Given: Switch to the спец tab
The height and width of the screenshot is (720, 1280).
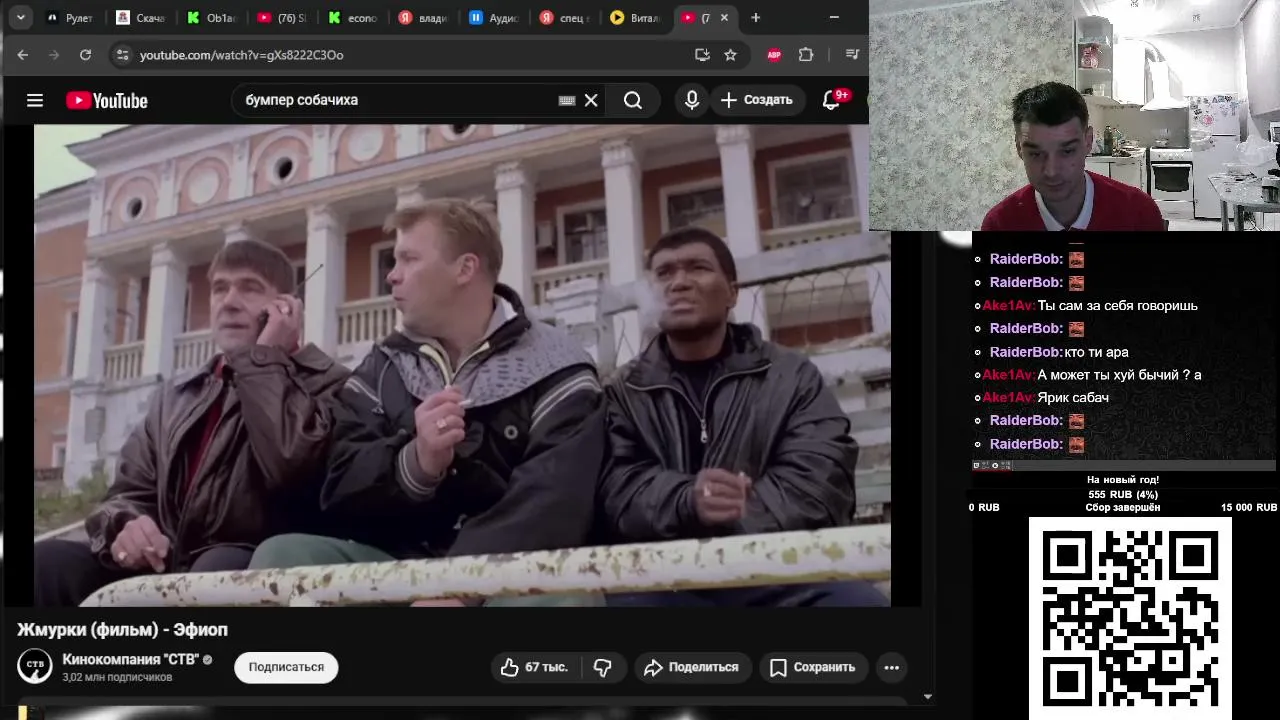Looking at the screenshot, I should click(x=564, y=18).
